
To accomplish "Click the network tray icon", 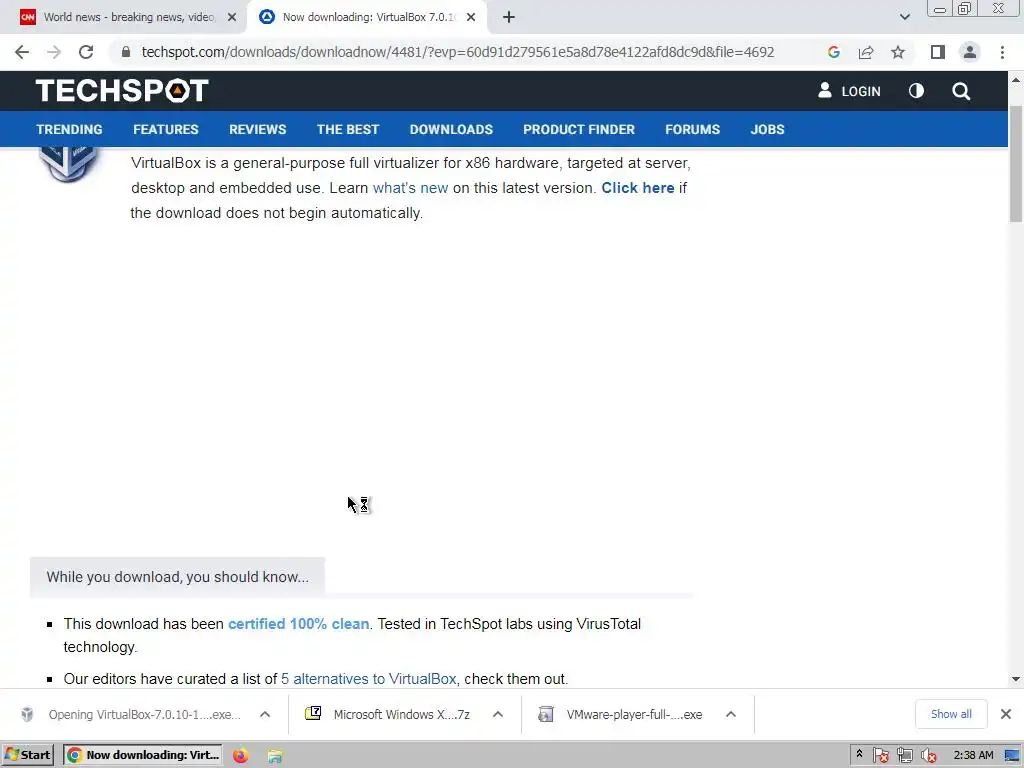I will pyautogui.click(x=904, y=756).
